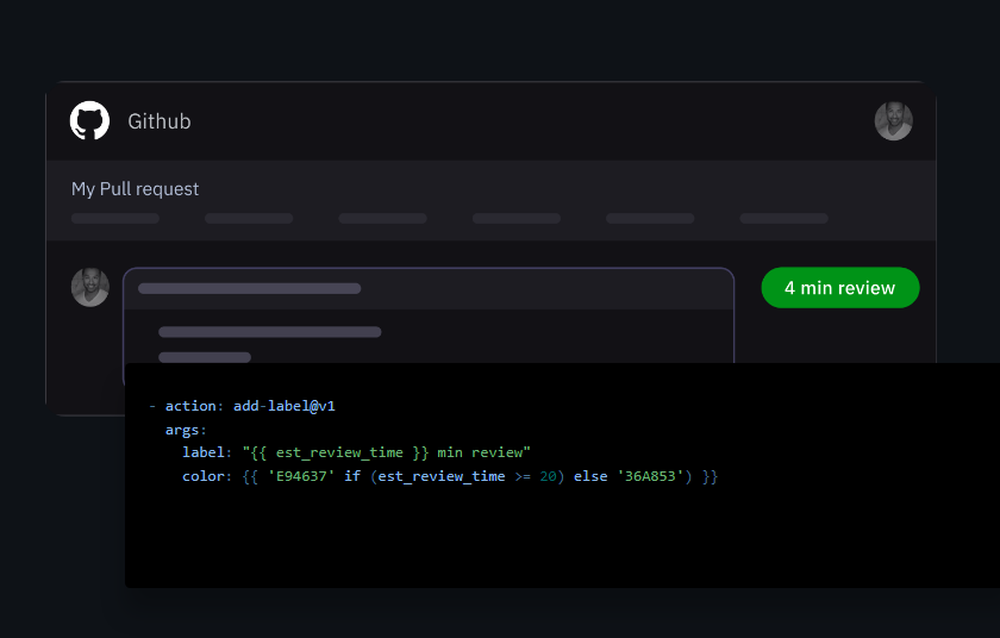Select the fifth placeholder tab
Viewport: 1000px width, 638px height.
(x=650, y=218)
